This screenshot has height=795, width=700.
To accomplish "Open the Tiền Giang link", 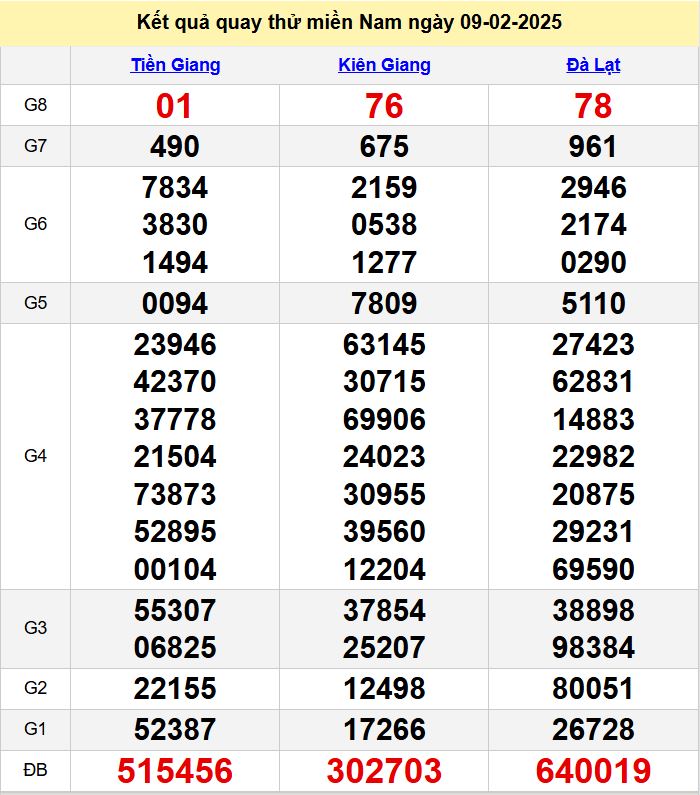I will 175,65.
